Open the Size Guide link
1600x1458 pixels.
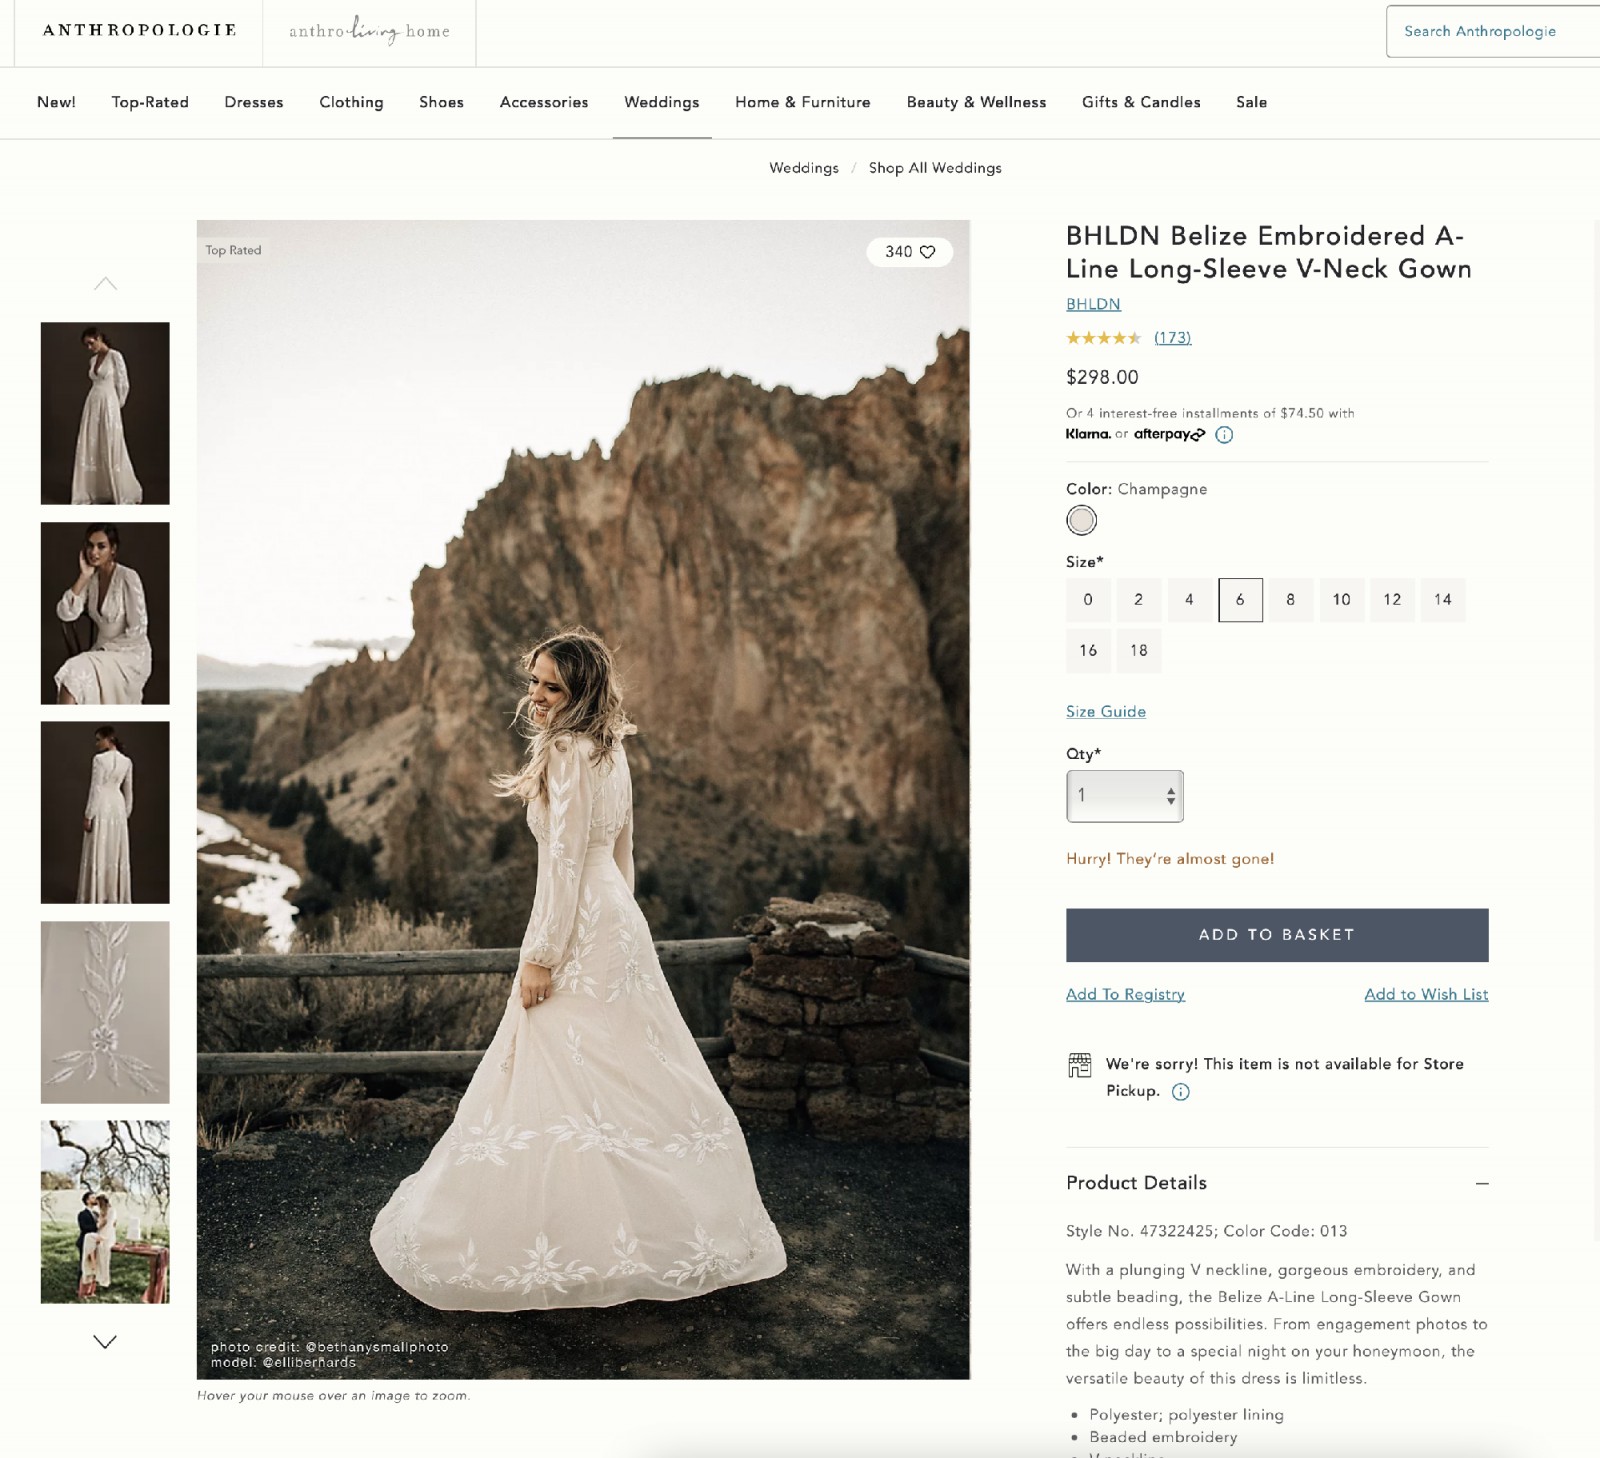[1105, 711]
